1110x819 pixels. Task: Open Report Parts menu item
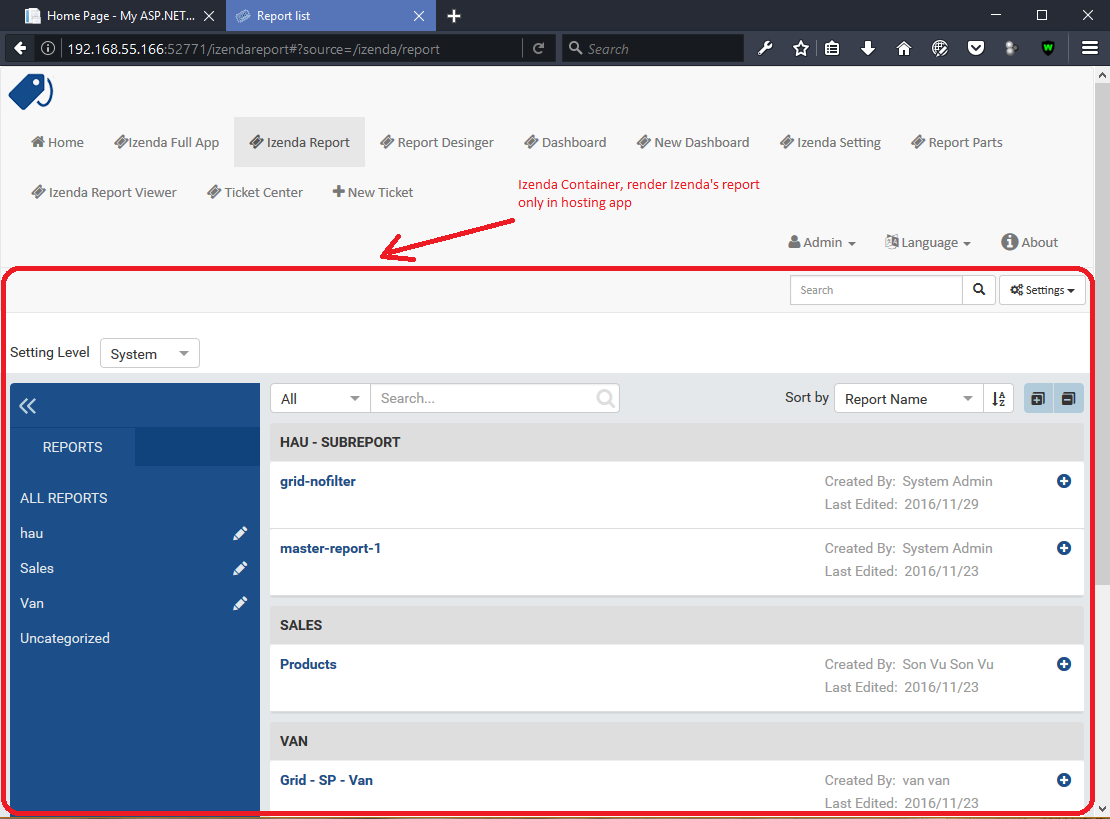coord(957,142)
